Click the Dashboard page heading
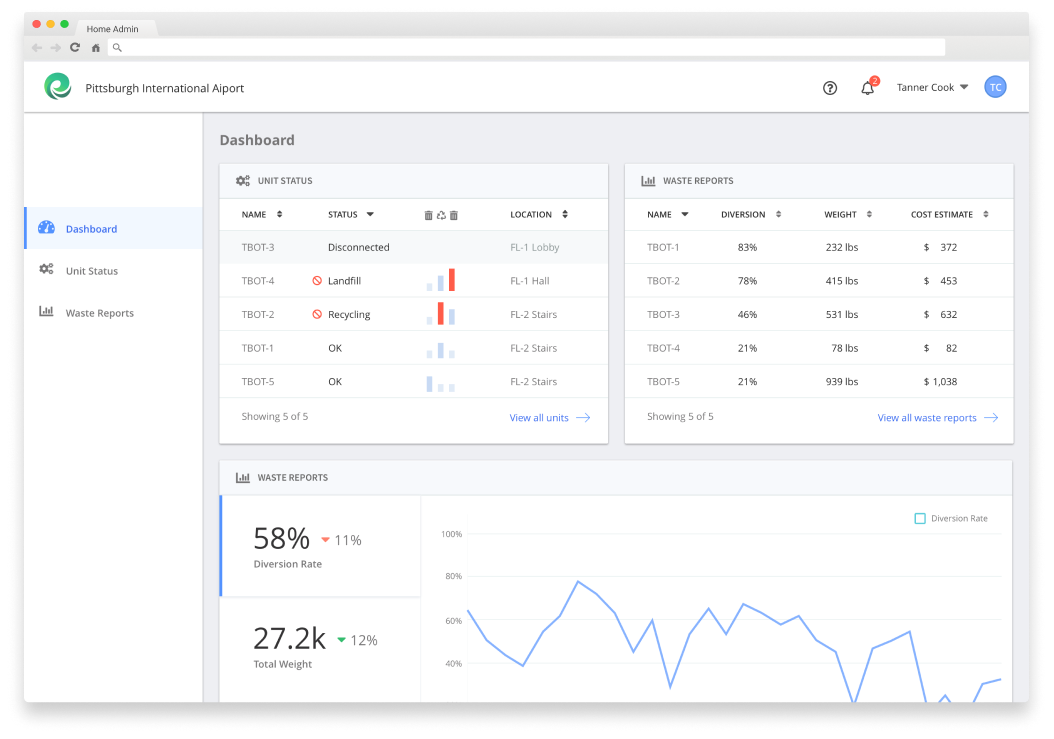This screenshot has height=739, width=1054. [x=257, y=140]
